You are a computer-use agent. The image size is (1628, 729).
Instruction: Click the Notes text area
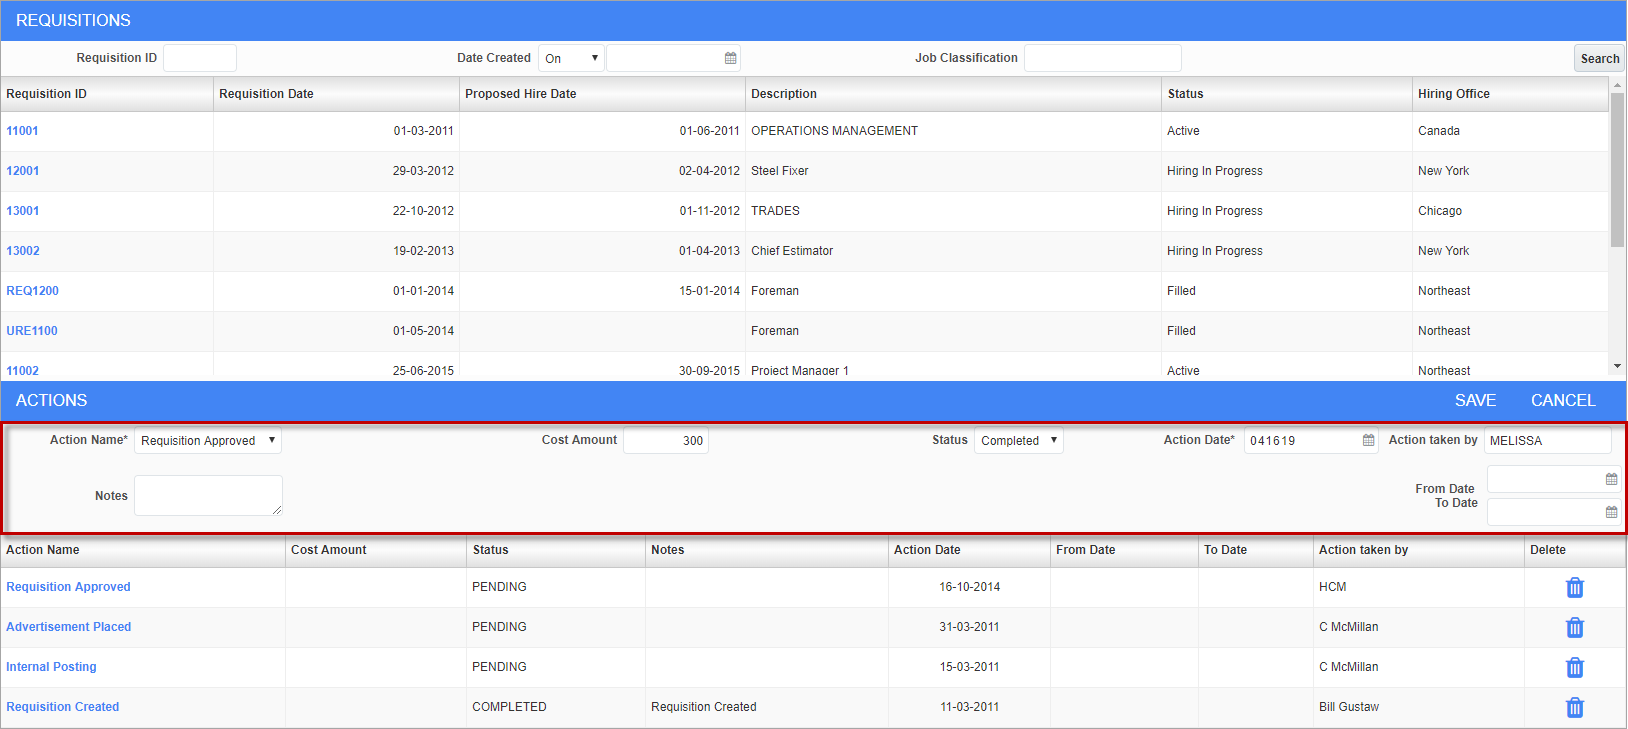click(208, 496)
